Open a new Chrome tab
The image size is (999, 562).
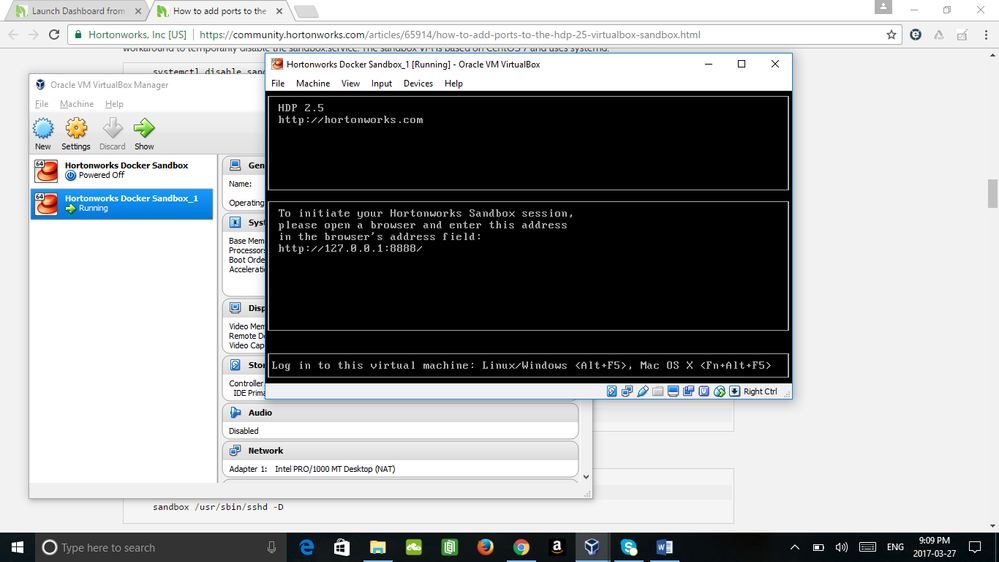[306, 11]
